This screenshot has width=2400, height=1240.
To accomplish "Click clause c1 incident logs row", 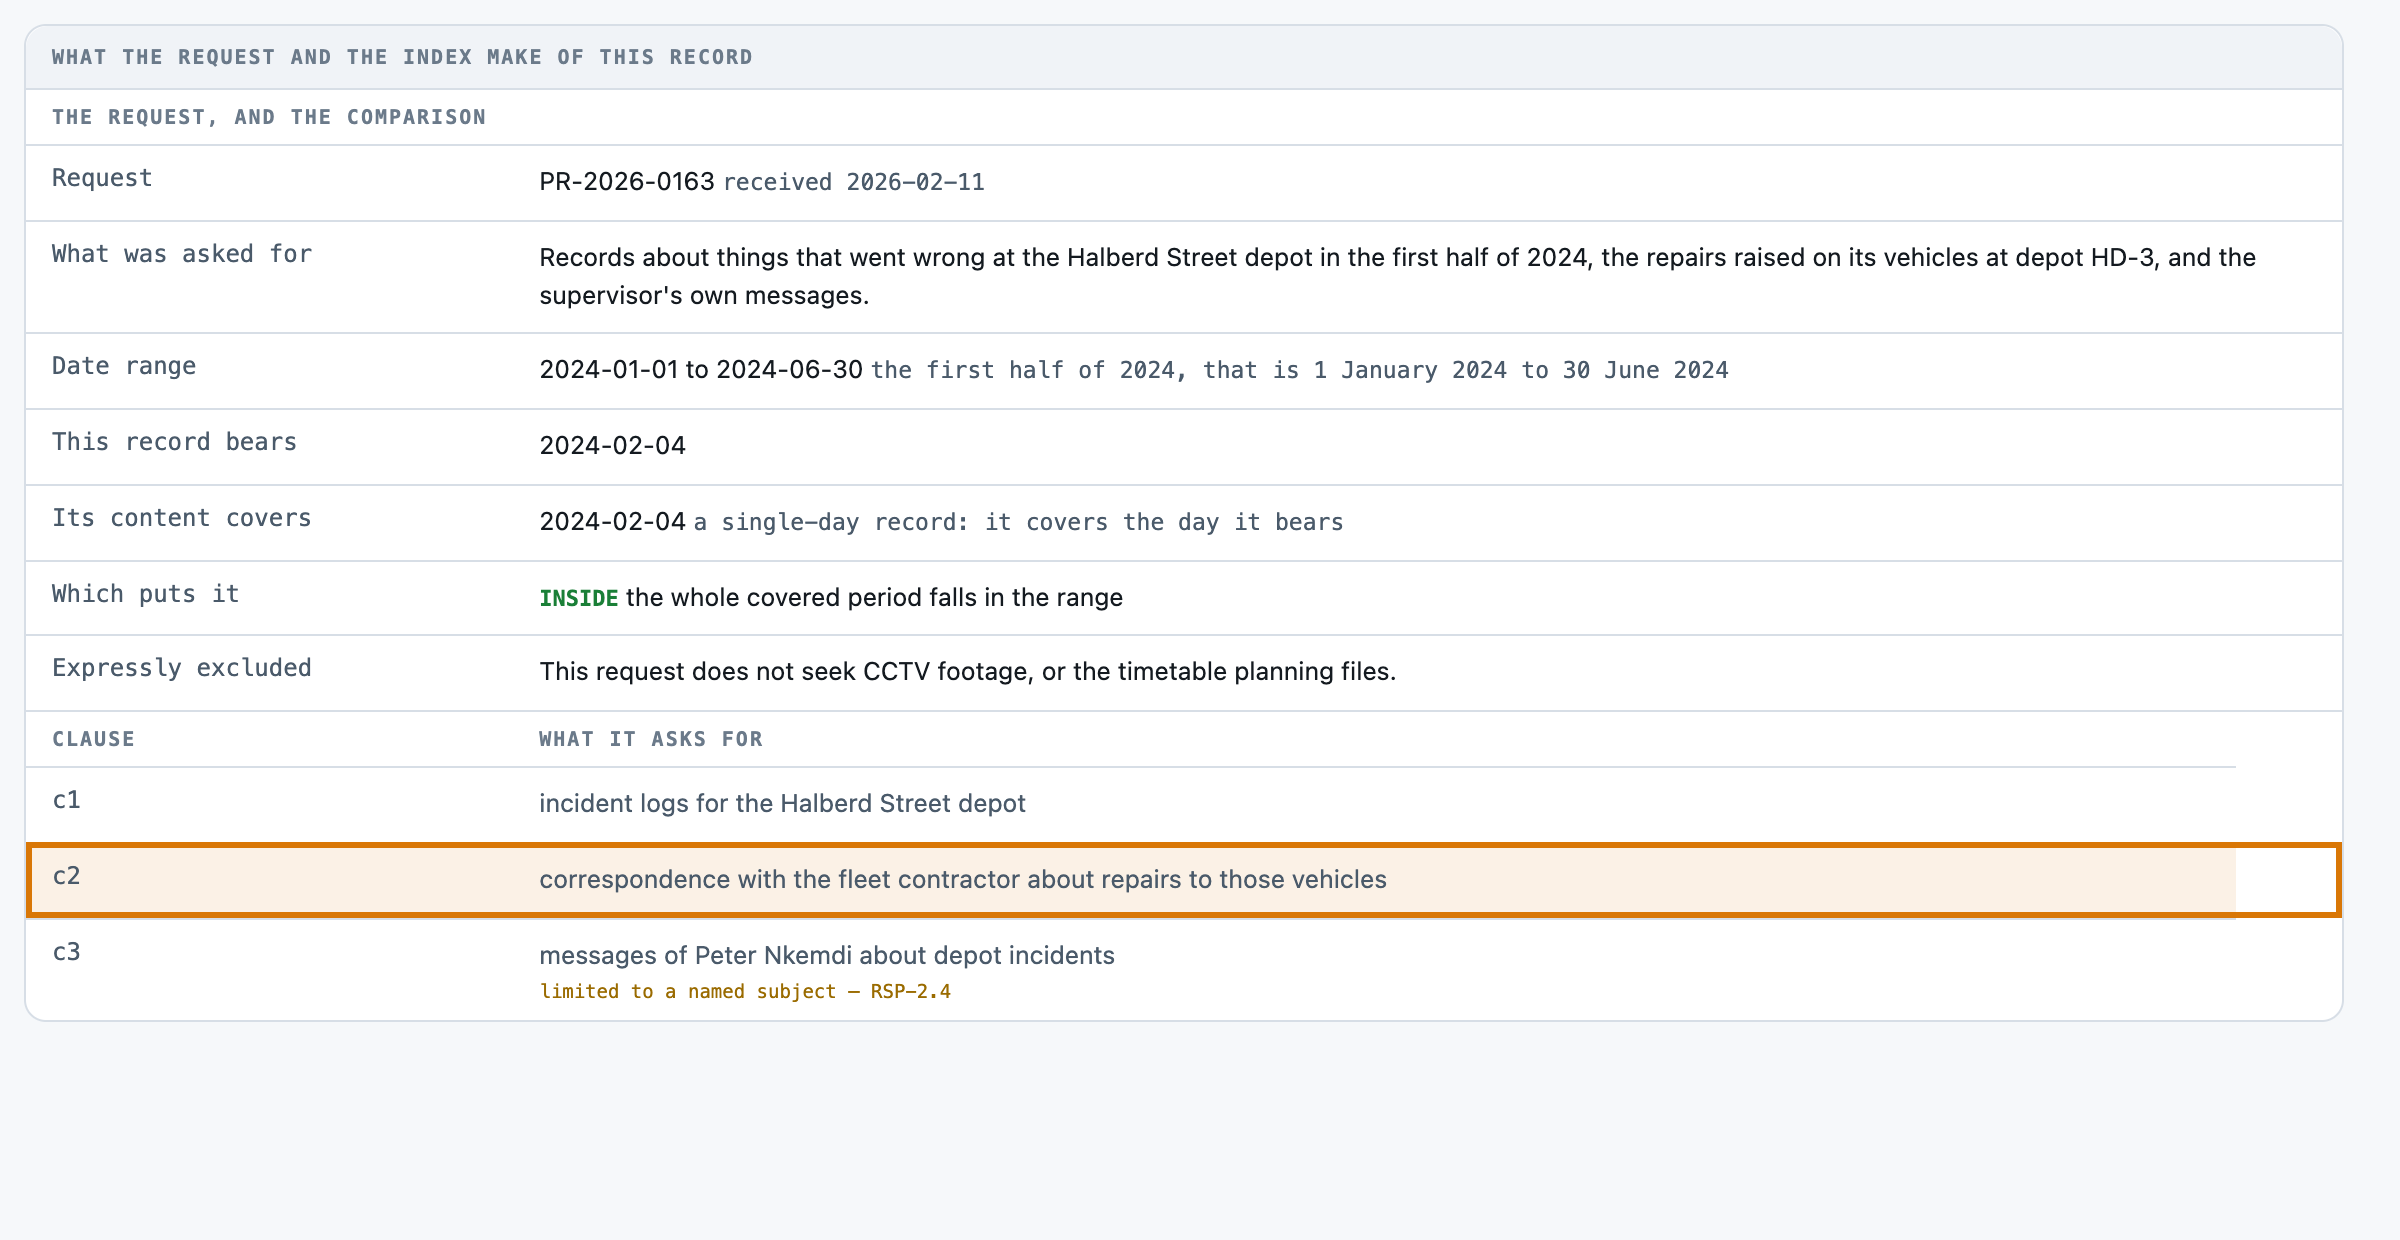I will (x=1131, y=804).
